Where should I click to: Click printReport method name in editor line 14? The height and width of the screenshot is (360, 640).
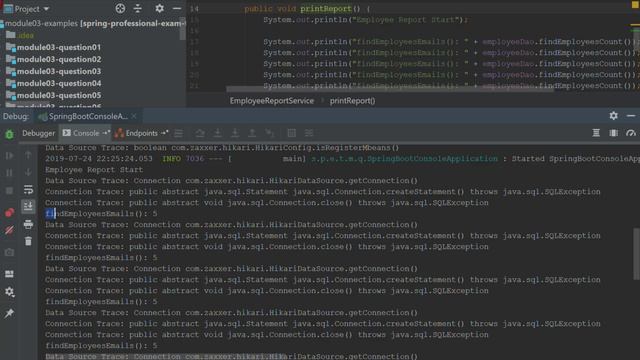(x=326, y=9)
